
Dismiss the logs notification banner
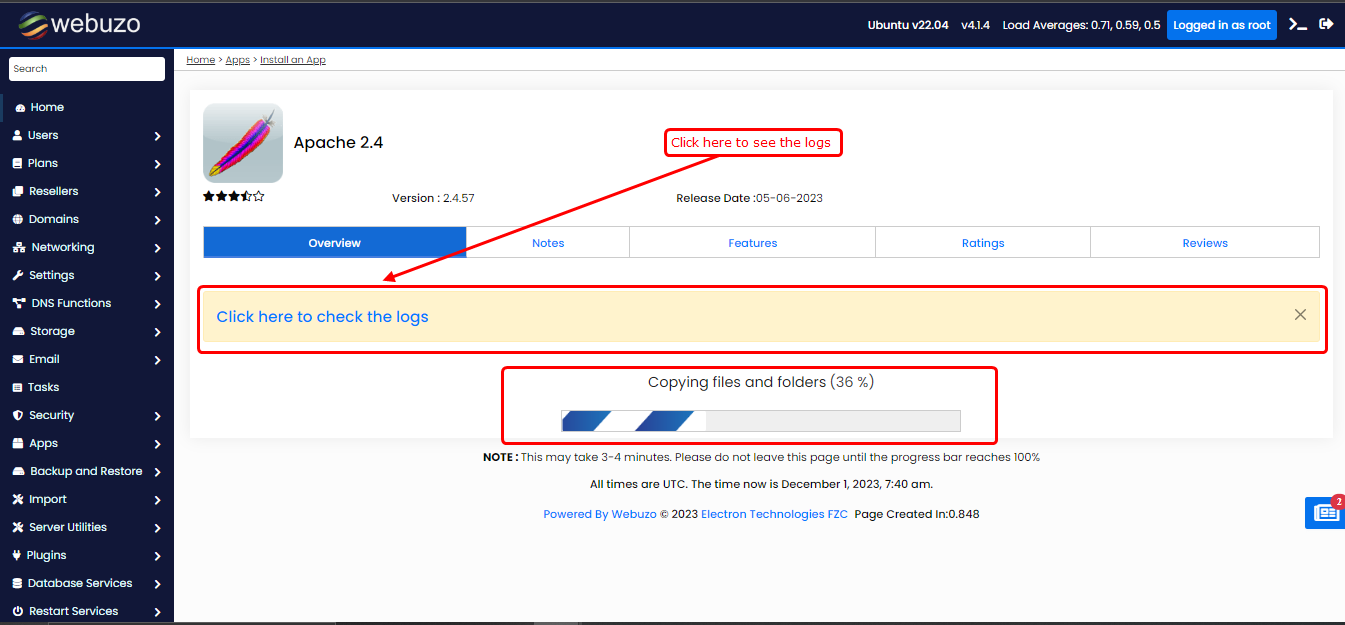pos(1300,315)
